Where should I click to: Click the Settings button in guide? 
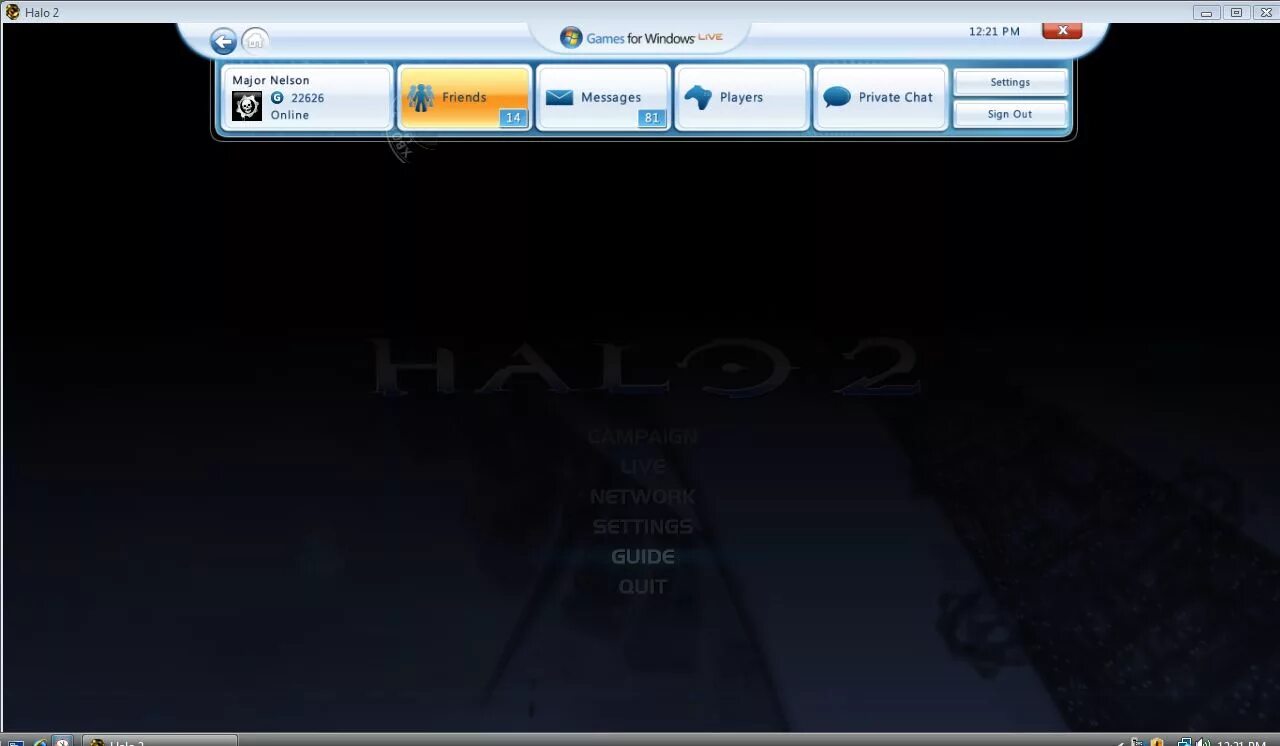click(x=1010, y=82)
